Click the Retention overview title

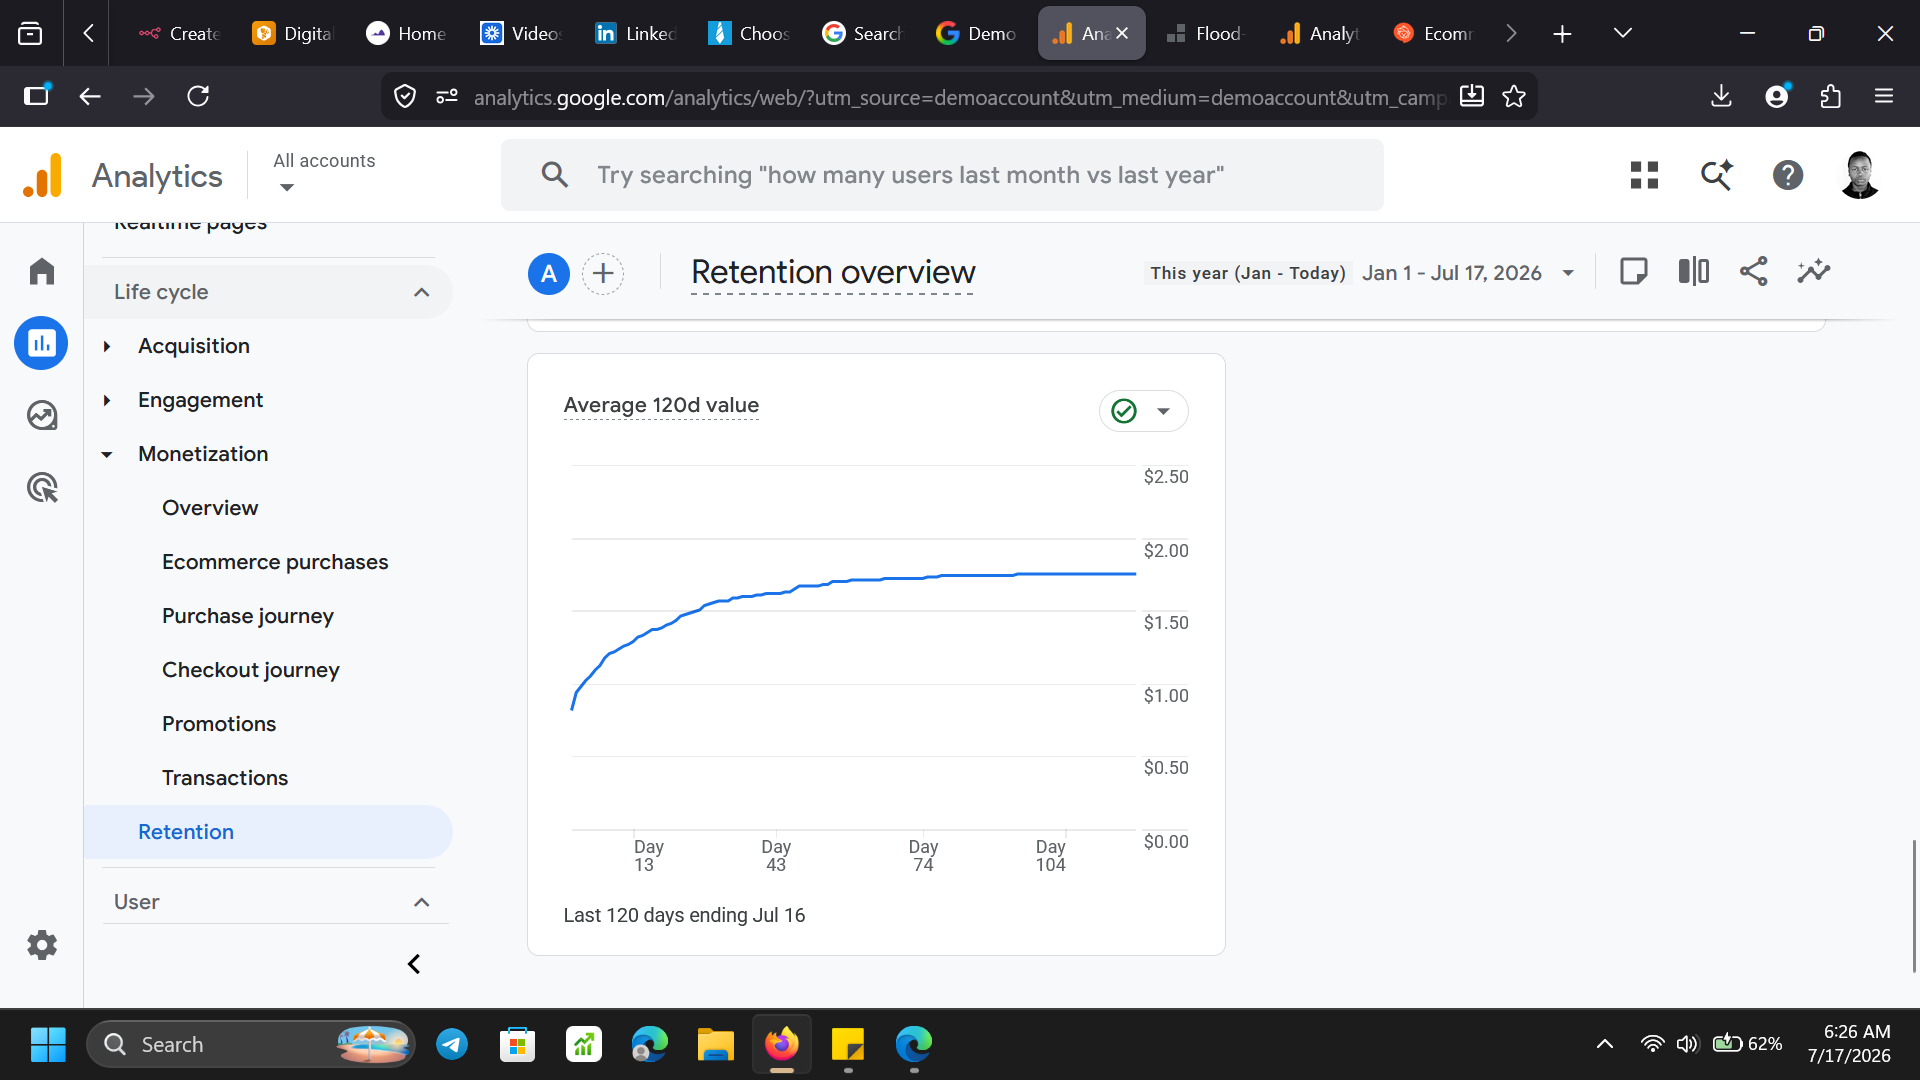[x=833, y=272]
